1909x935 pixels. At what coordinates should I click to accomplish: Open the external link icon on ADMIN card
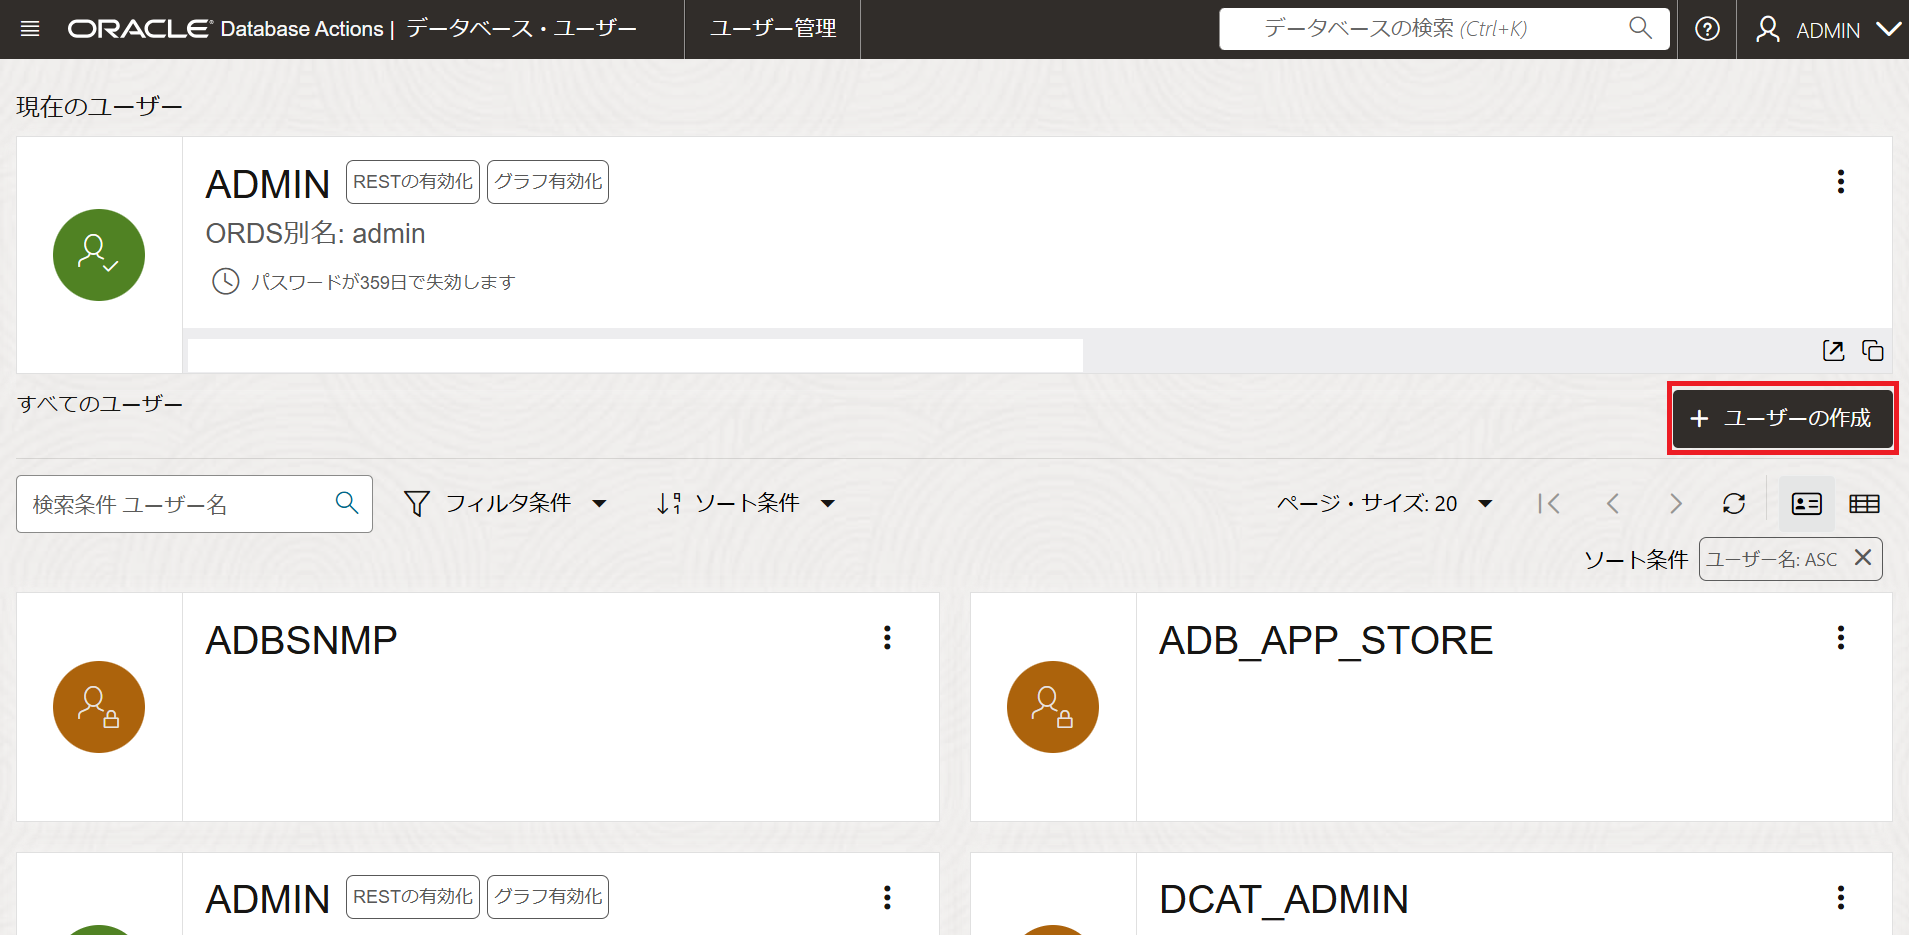click(x=1832, y=351)
